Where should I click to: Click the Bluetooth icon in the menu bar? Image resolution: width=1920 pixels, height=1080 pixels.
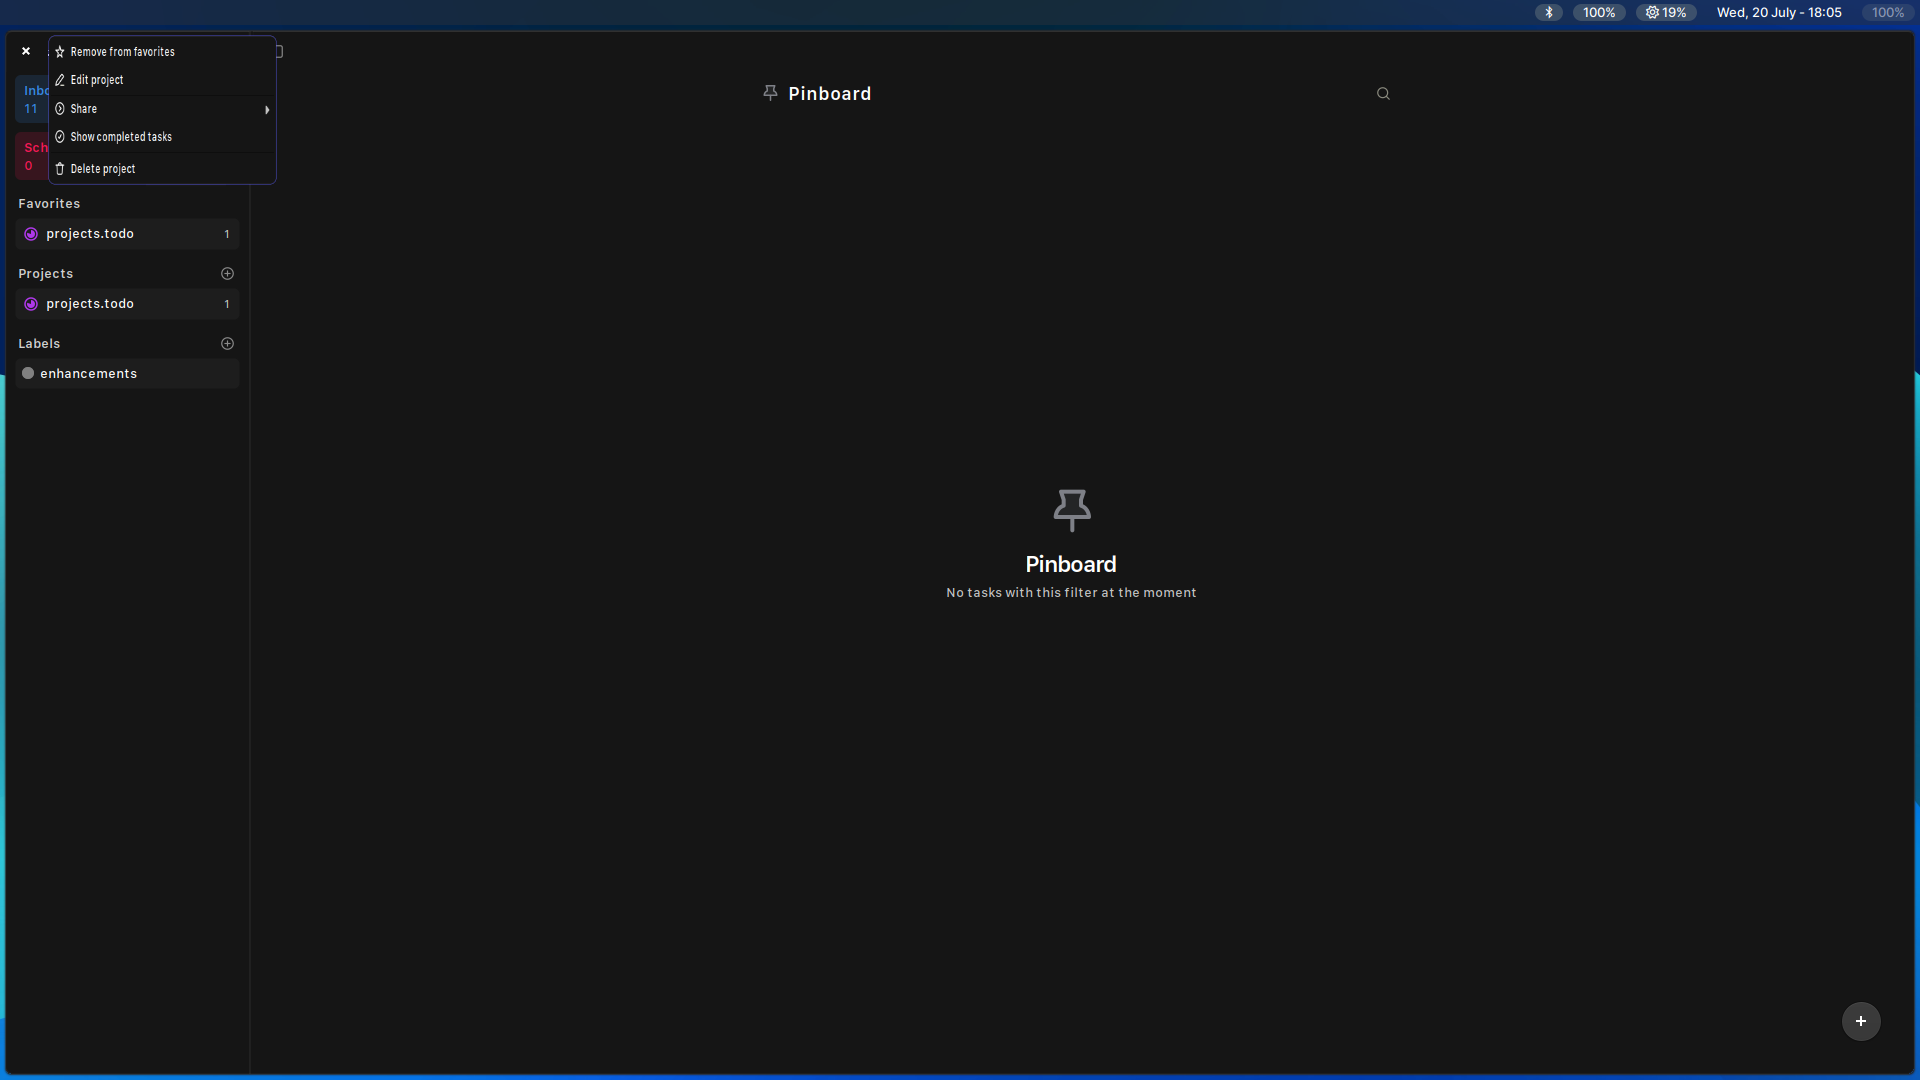pyautogui.click(x=1548, y=12)
